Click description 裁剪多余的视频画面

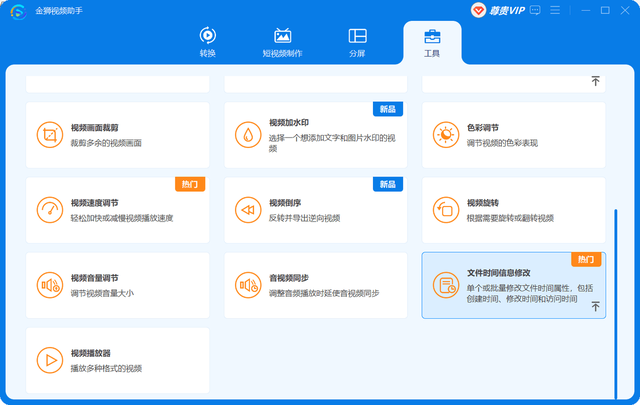coord(106,143)
